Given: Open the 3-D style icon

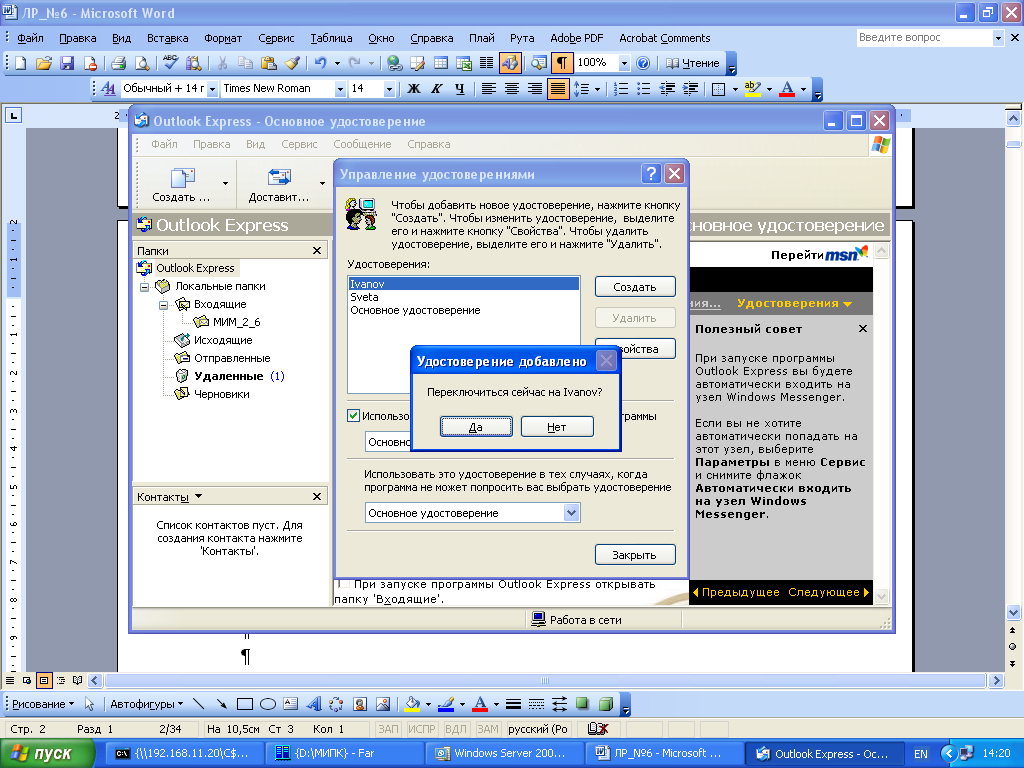Looking at the screenshot, I should [x=606, y=704].
